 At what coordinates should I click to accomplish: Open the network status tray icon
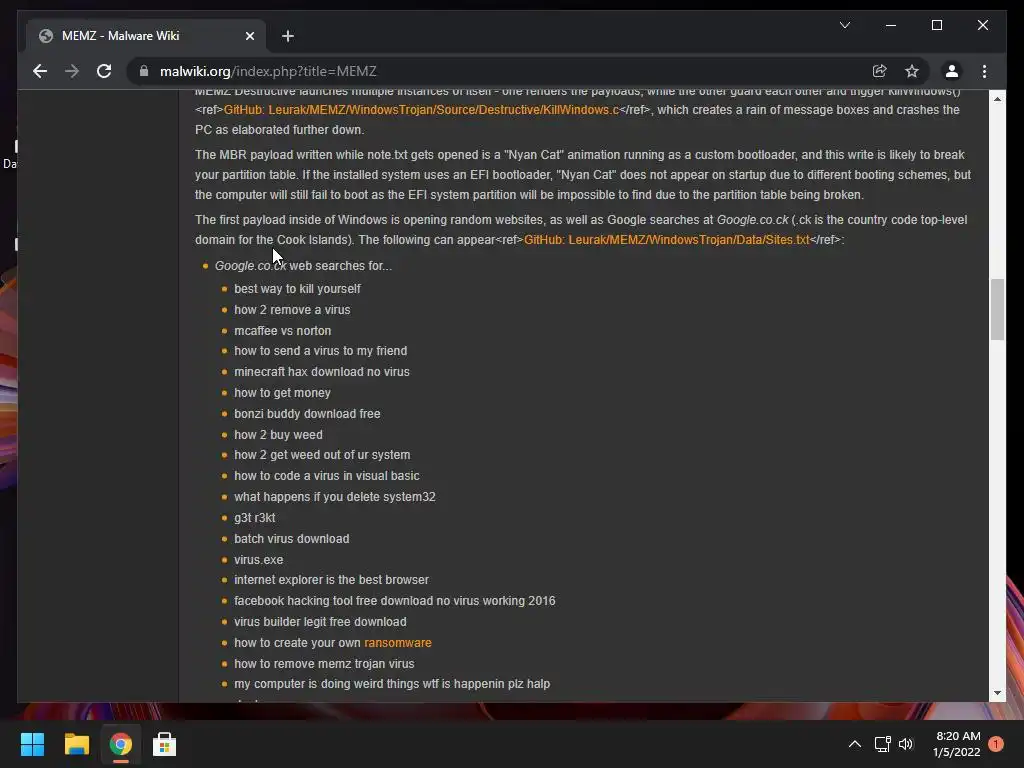pyautogui.click(x=882, y=744)
